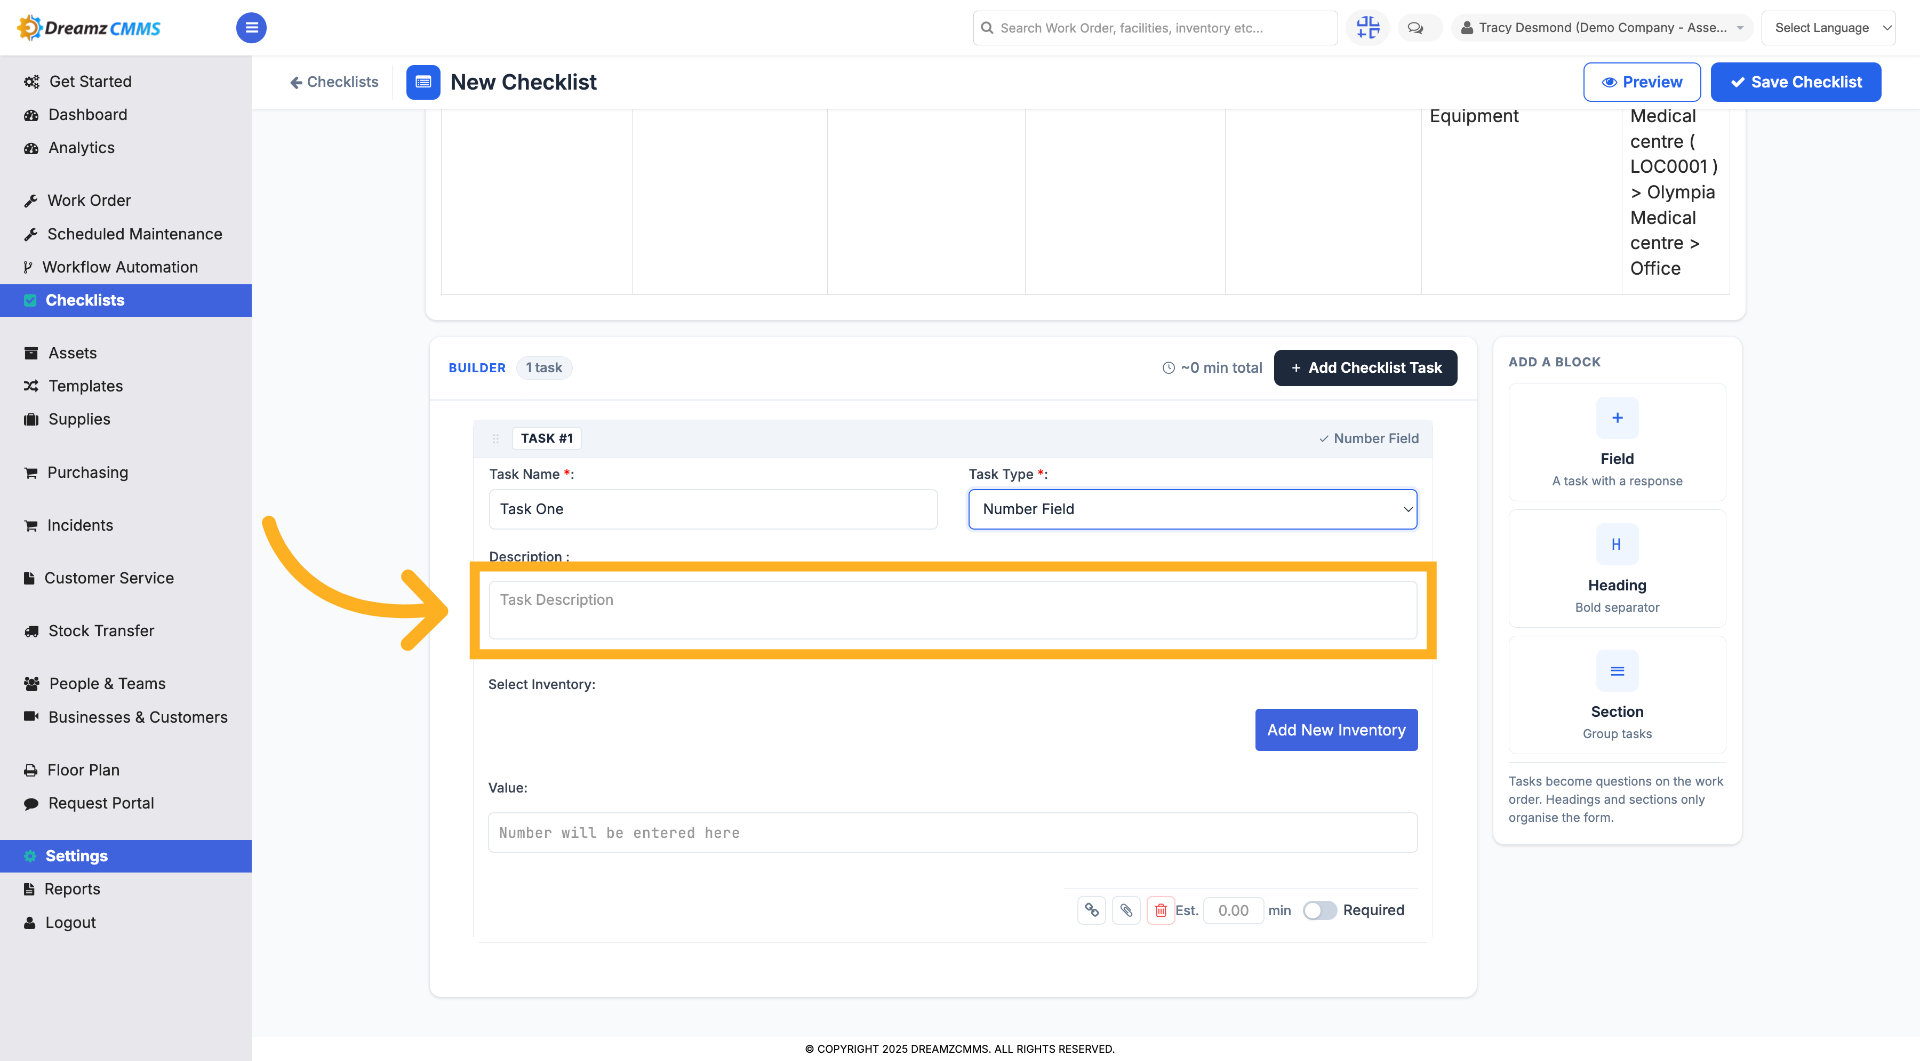This screenshot has height=1061, width=1920.
Task: Open Reports in the sidebar
Action: tap(72, 889)
